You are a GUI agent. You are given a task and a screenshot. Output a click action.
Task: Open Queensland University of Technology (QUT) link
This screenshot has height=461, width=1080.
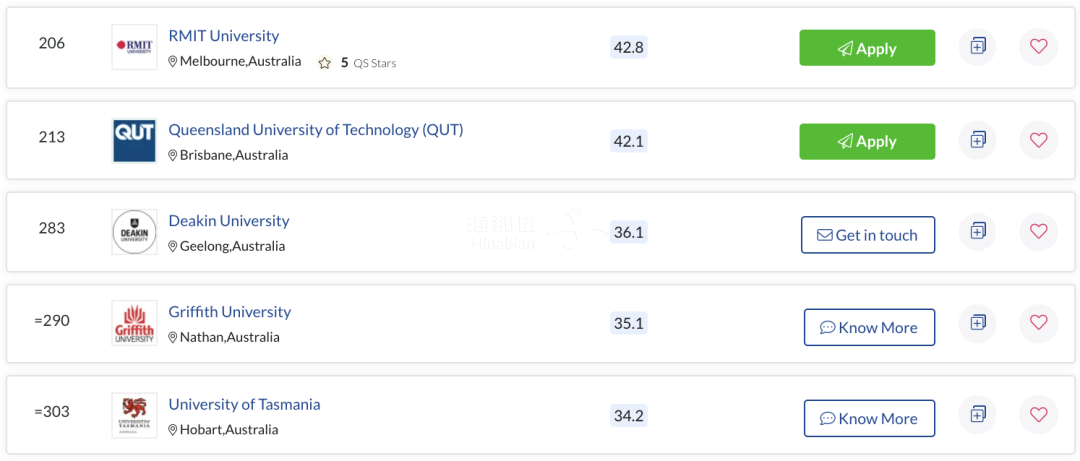coord(316,130)
